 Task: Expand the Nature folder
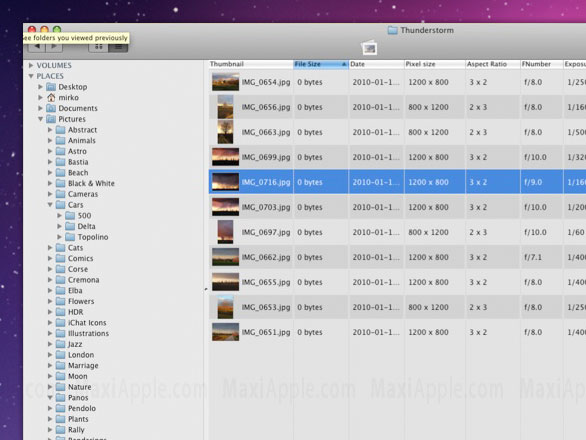tap(50, 387)
